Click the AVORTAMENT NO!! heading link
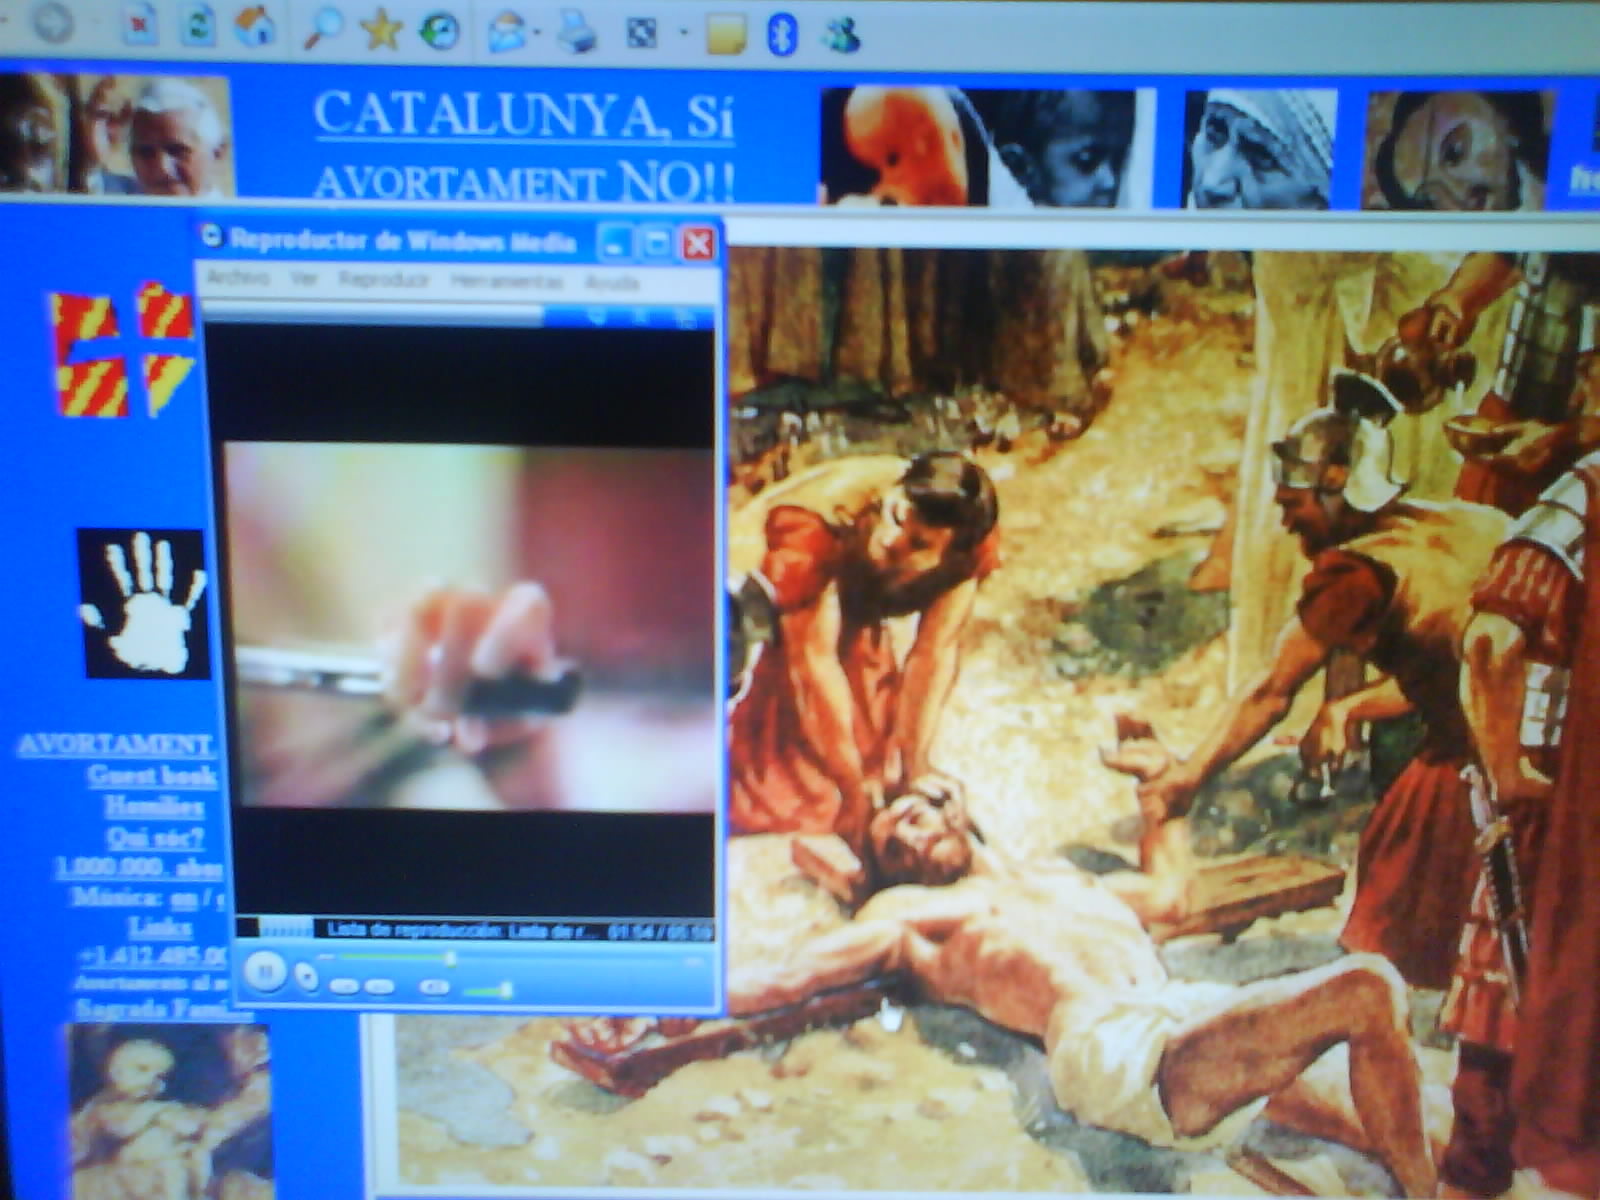Viewport: 1600px width, 1200px height. (x=524, y=181)
